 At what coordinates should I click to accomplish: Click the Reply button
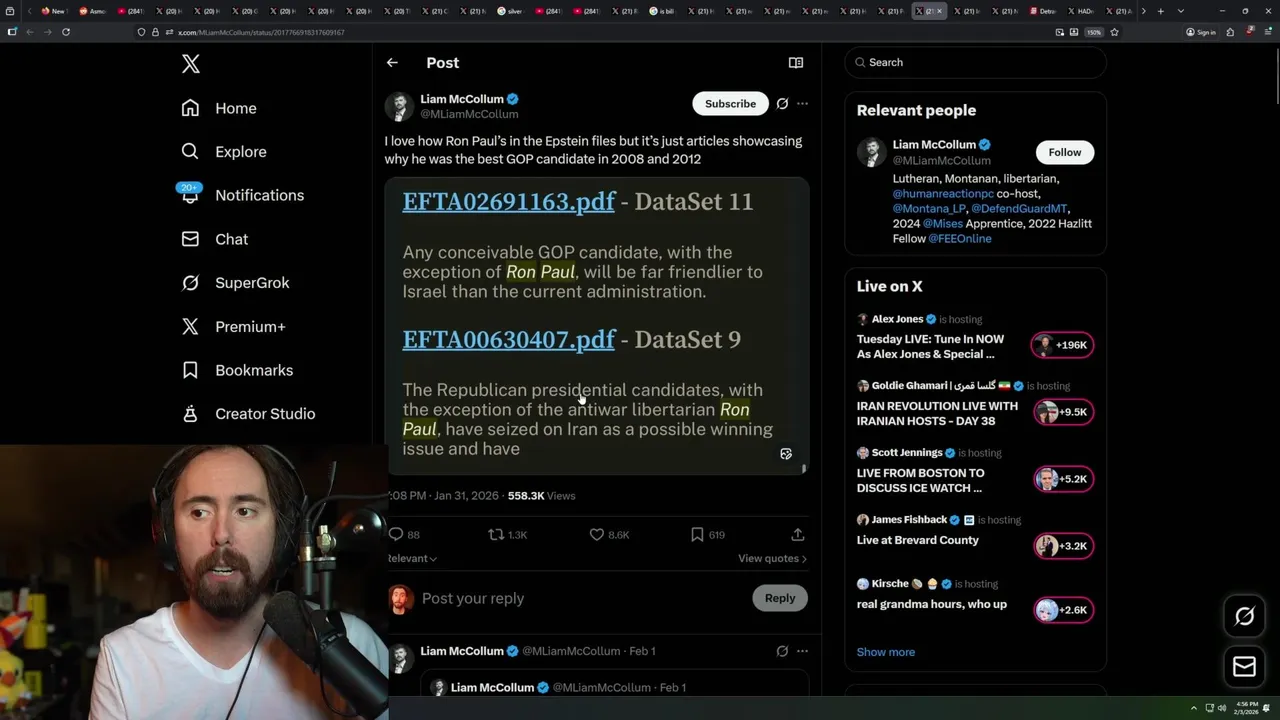pyautogui.click(x=780, y=598)
